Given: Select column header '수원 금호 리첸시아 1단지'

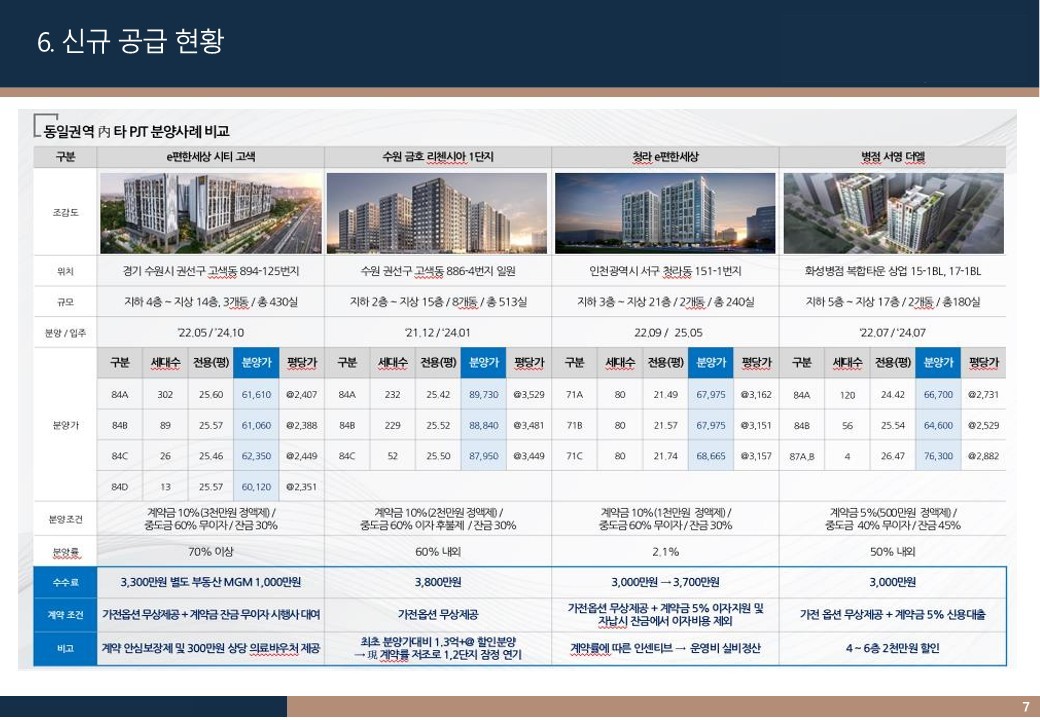Looking at the screenshot, I should click(438, 157).
